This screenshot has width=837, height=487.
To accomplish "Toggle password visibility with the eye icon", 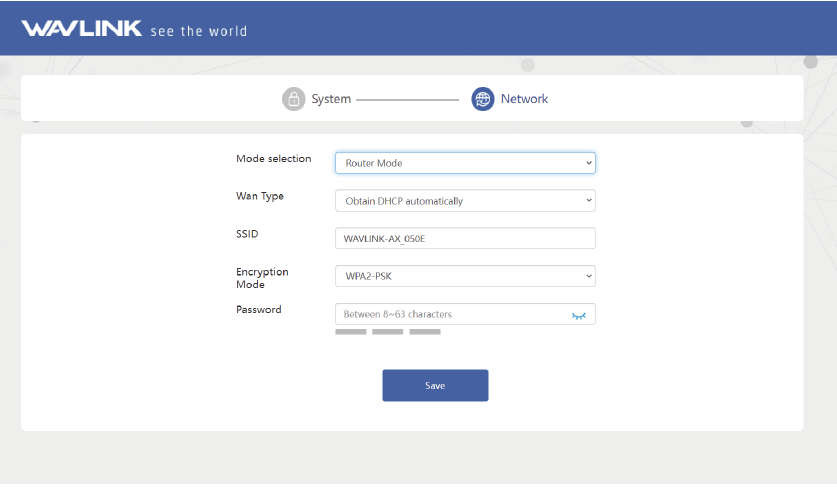I will 579,315.
